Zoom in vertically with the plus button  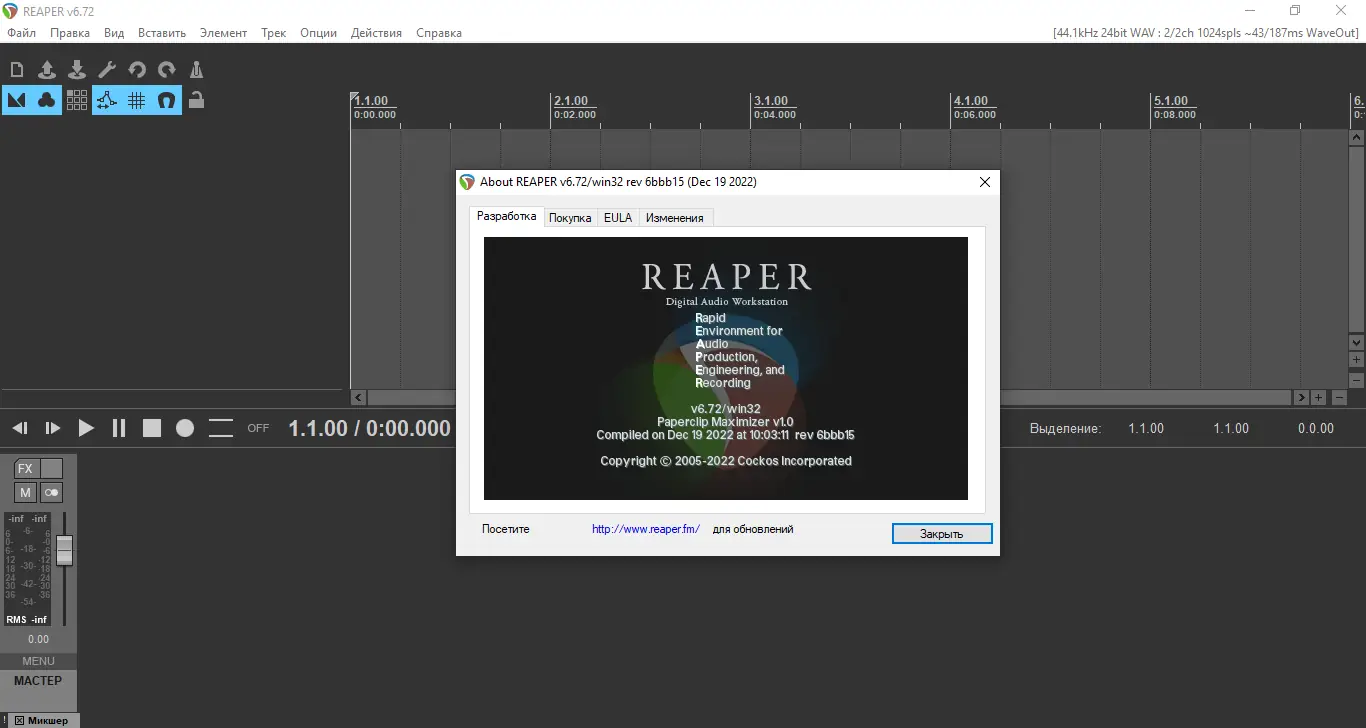point(1357,359)
